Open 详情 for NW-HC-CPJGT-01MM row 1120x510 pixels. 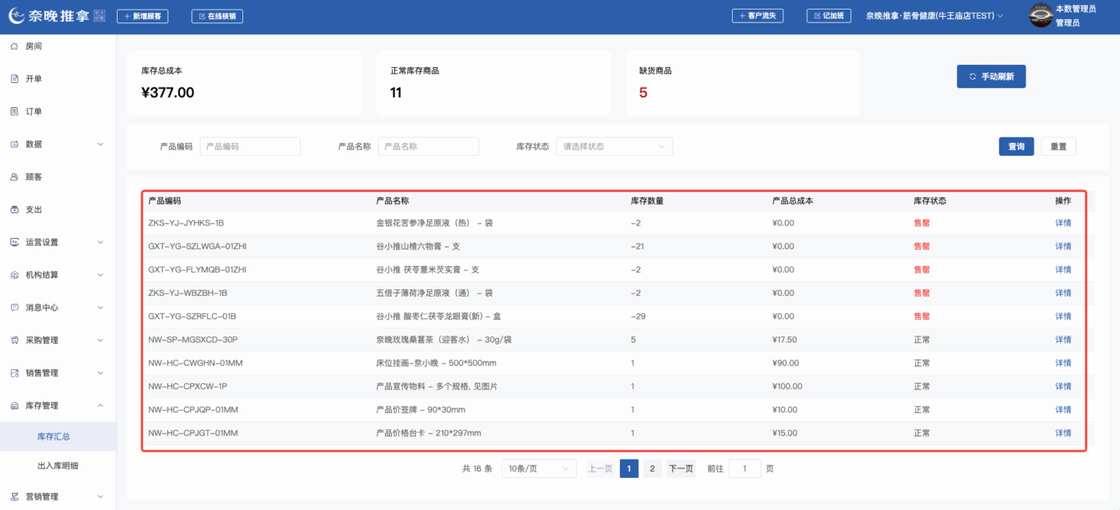coord(1063,433)
